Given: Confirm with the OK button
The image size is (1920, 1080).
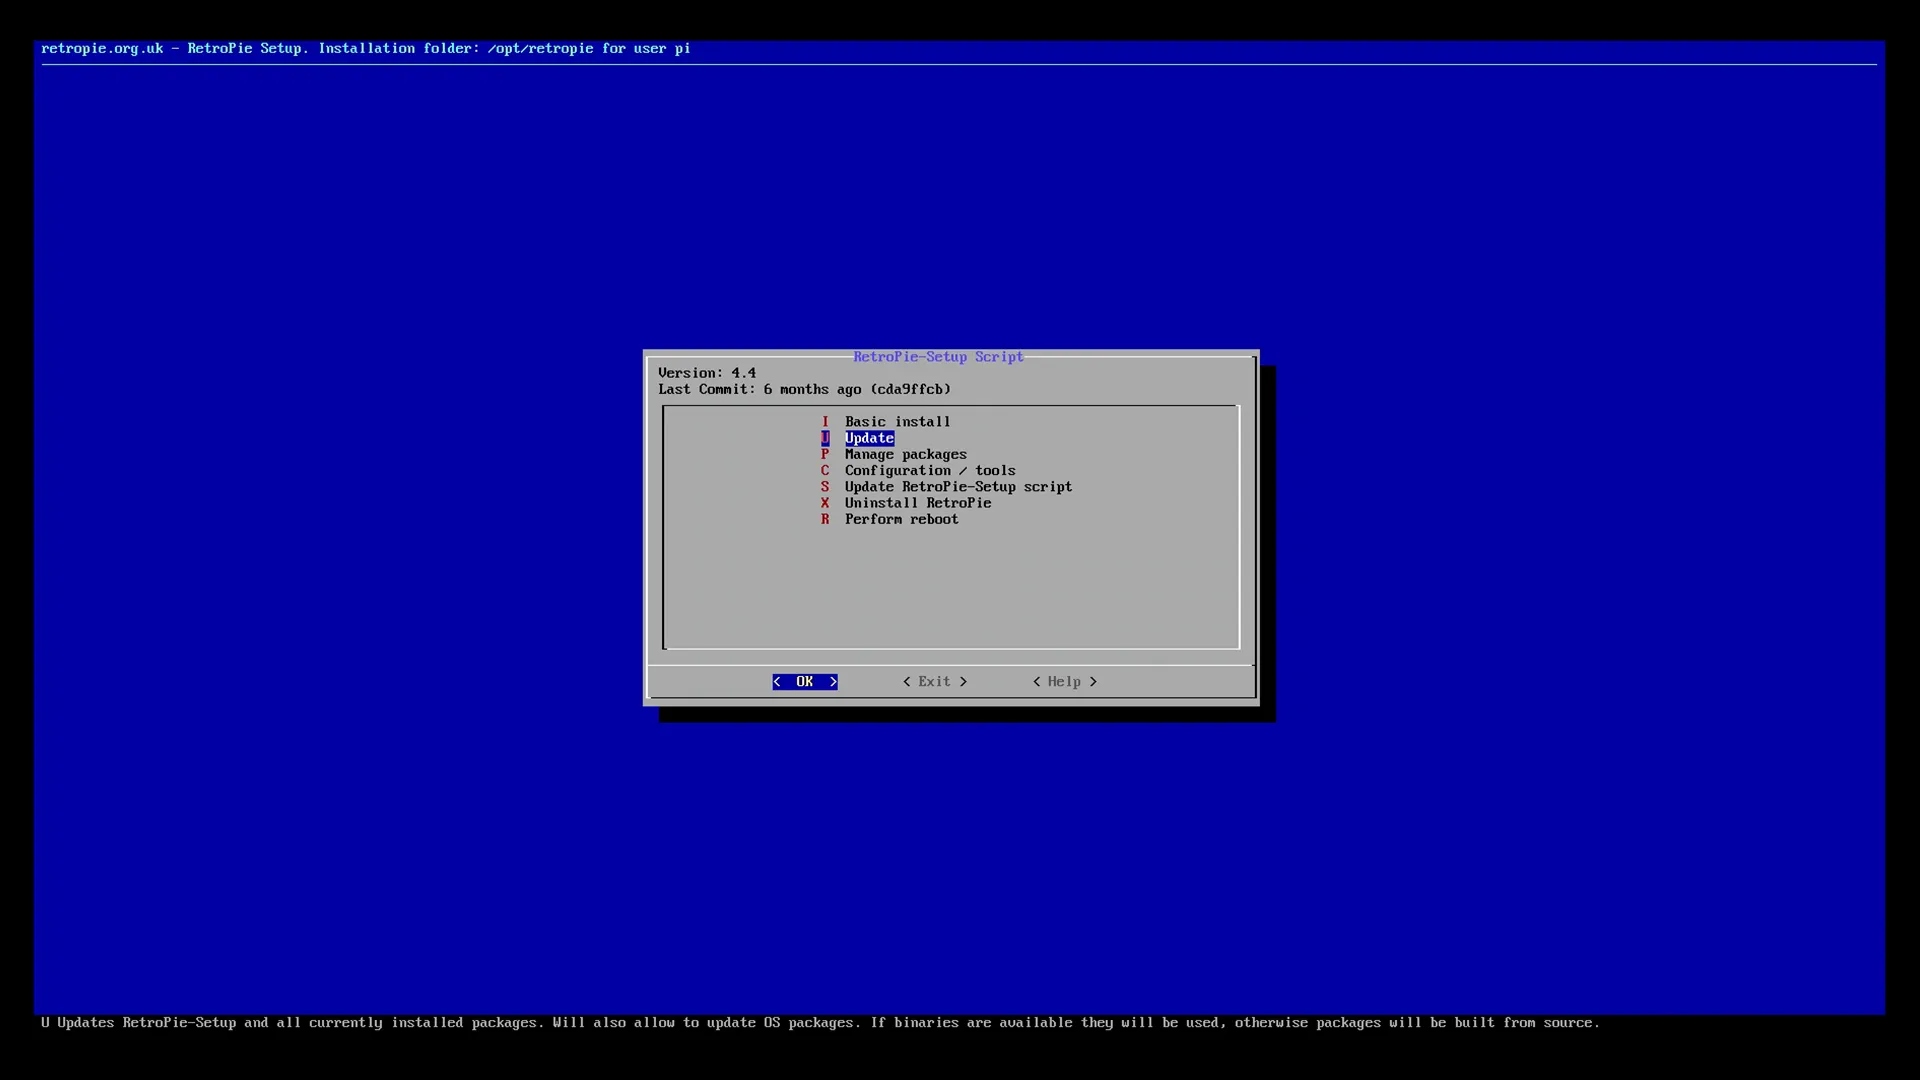Looking at the screenshot, I should 805,682.
